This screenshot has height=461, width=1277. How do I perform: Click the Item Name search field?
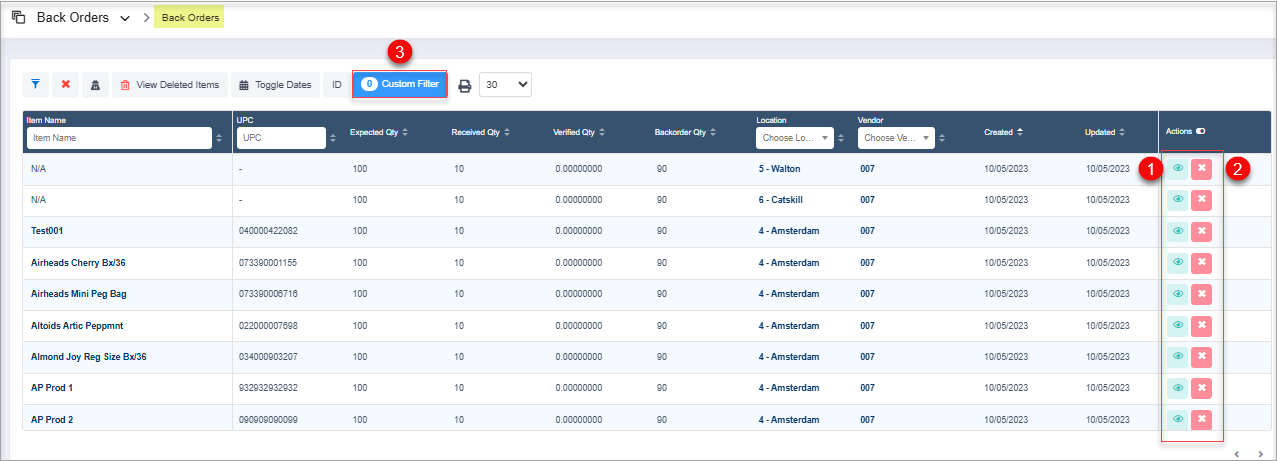119,138
